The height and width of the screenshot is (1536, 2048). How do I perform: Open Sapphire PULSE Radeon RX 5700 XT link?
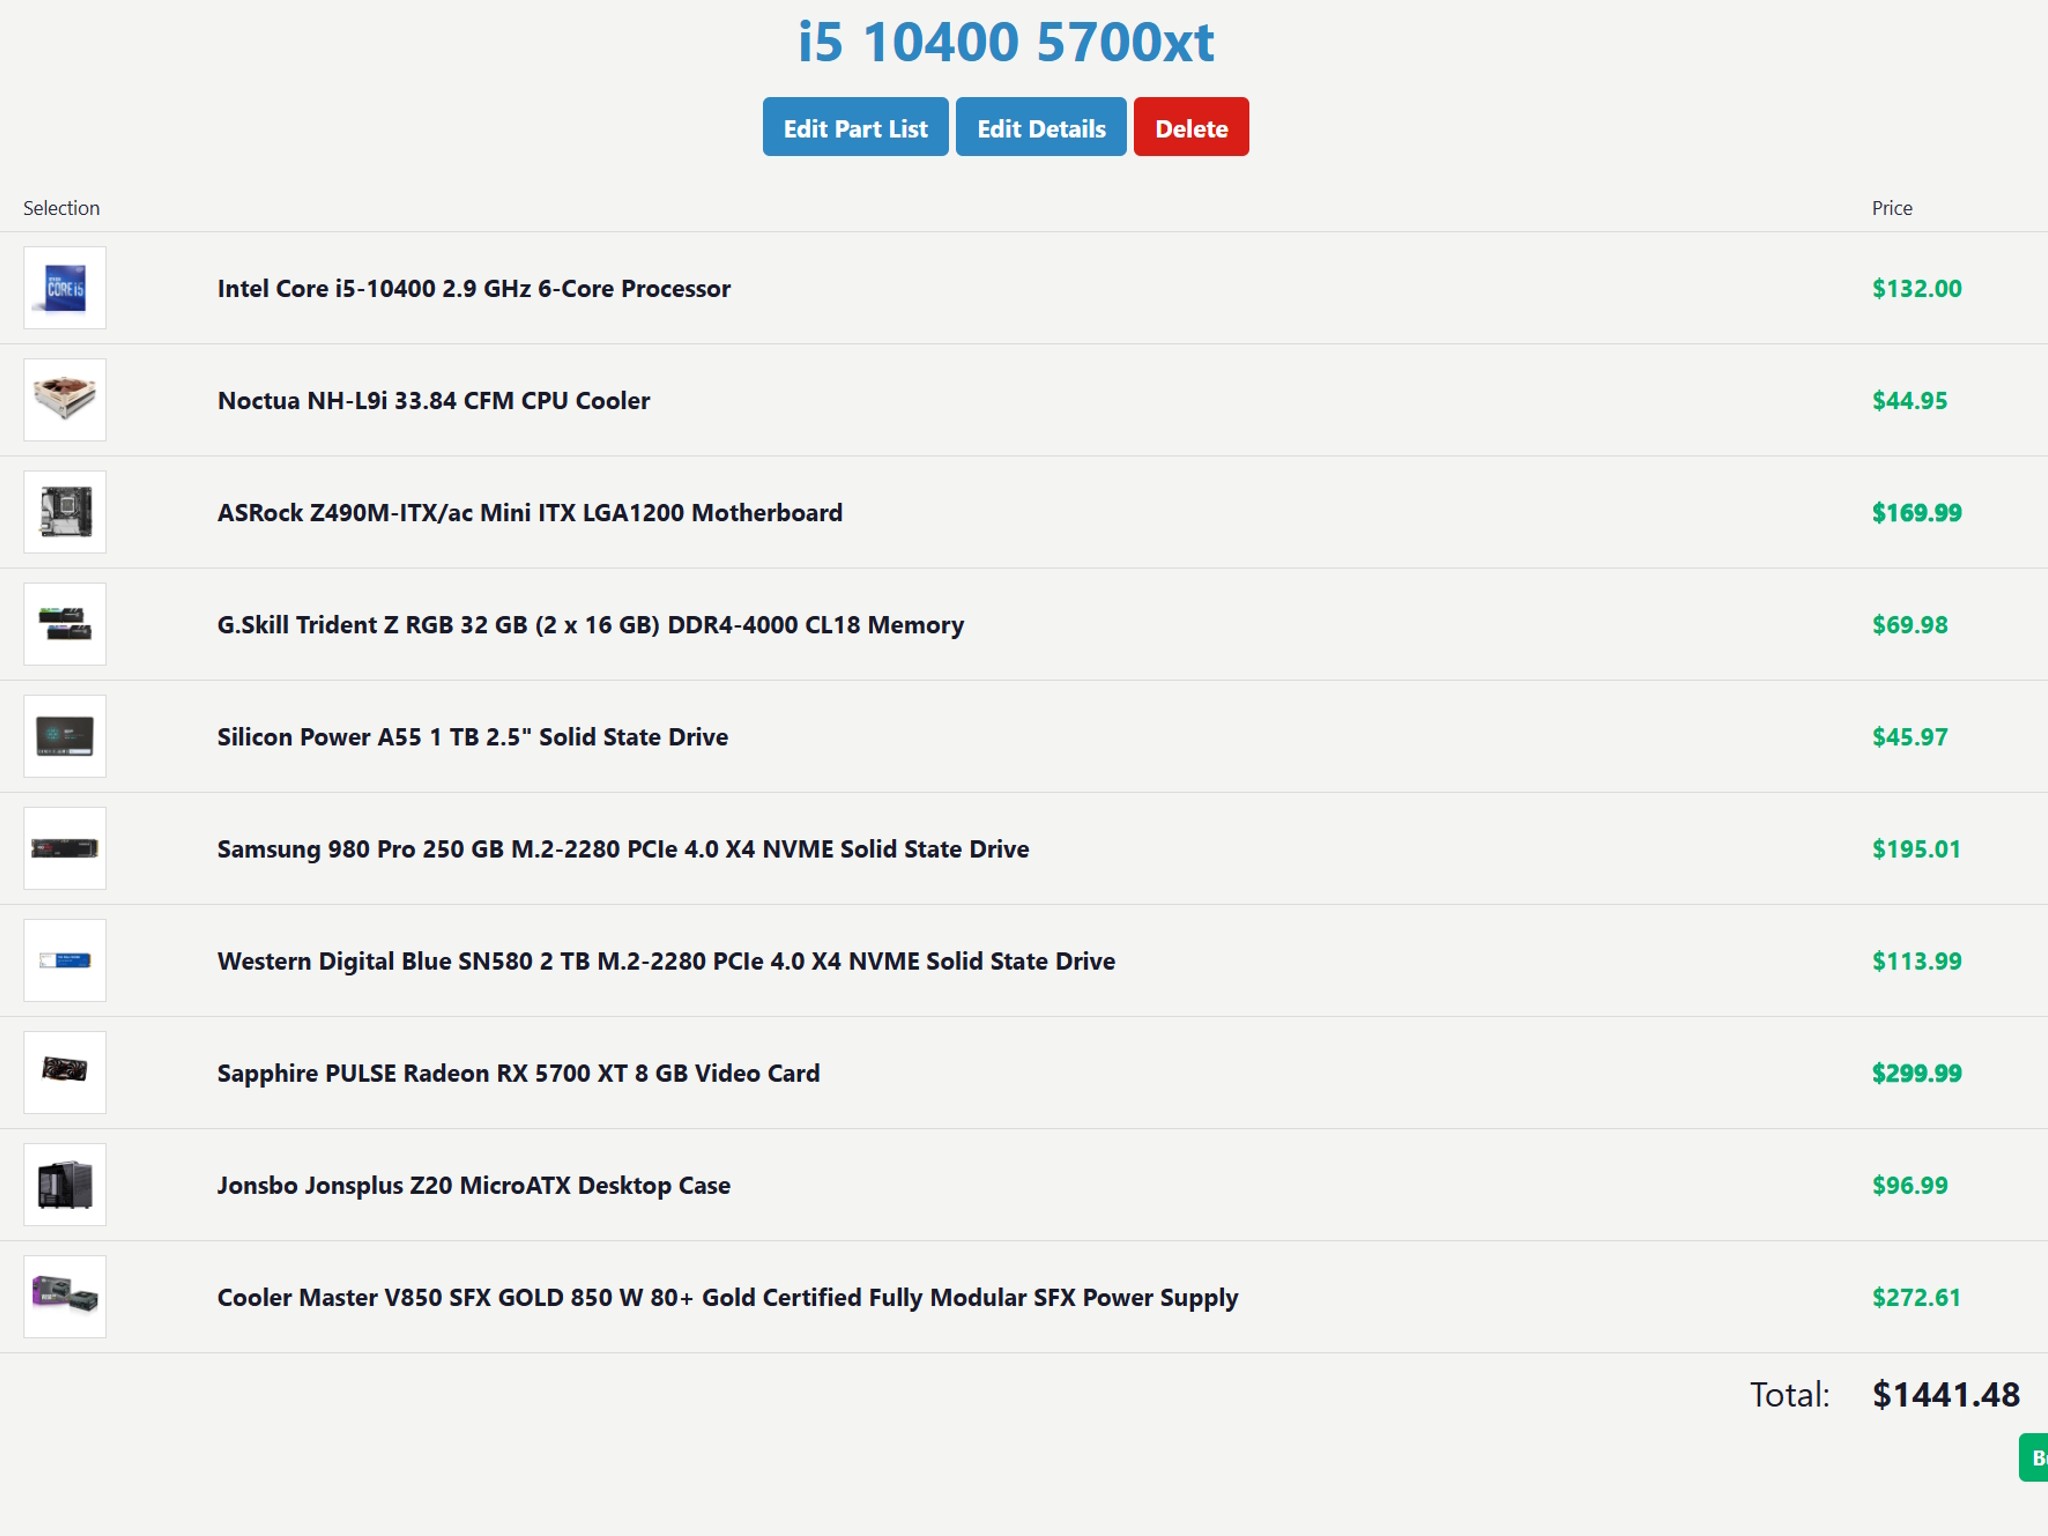(518, 1073)
